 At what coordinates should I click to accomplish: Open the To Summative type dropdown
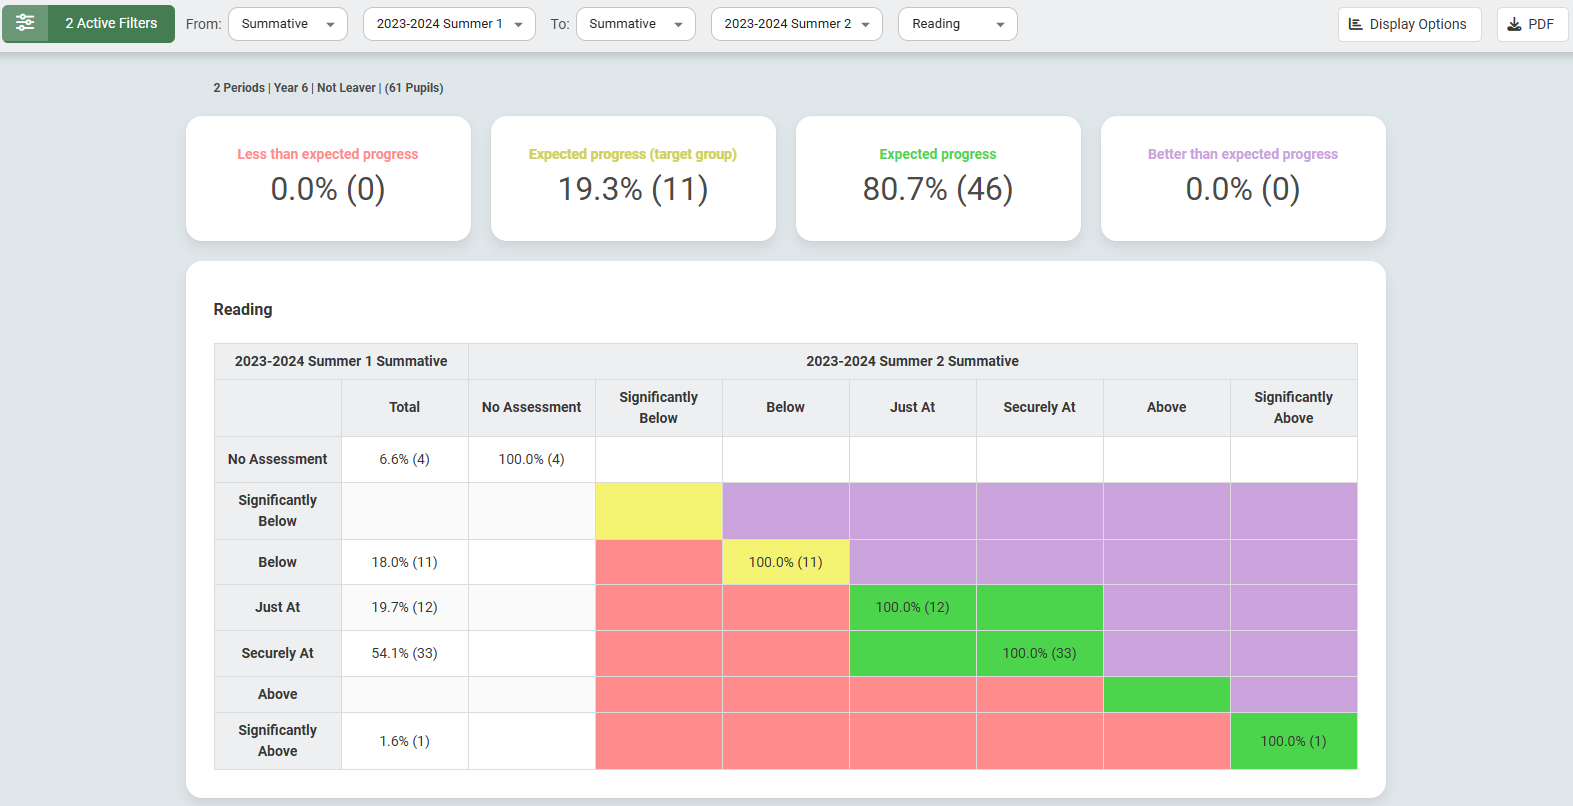(x=635, y=24)
